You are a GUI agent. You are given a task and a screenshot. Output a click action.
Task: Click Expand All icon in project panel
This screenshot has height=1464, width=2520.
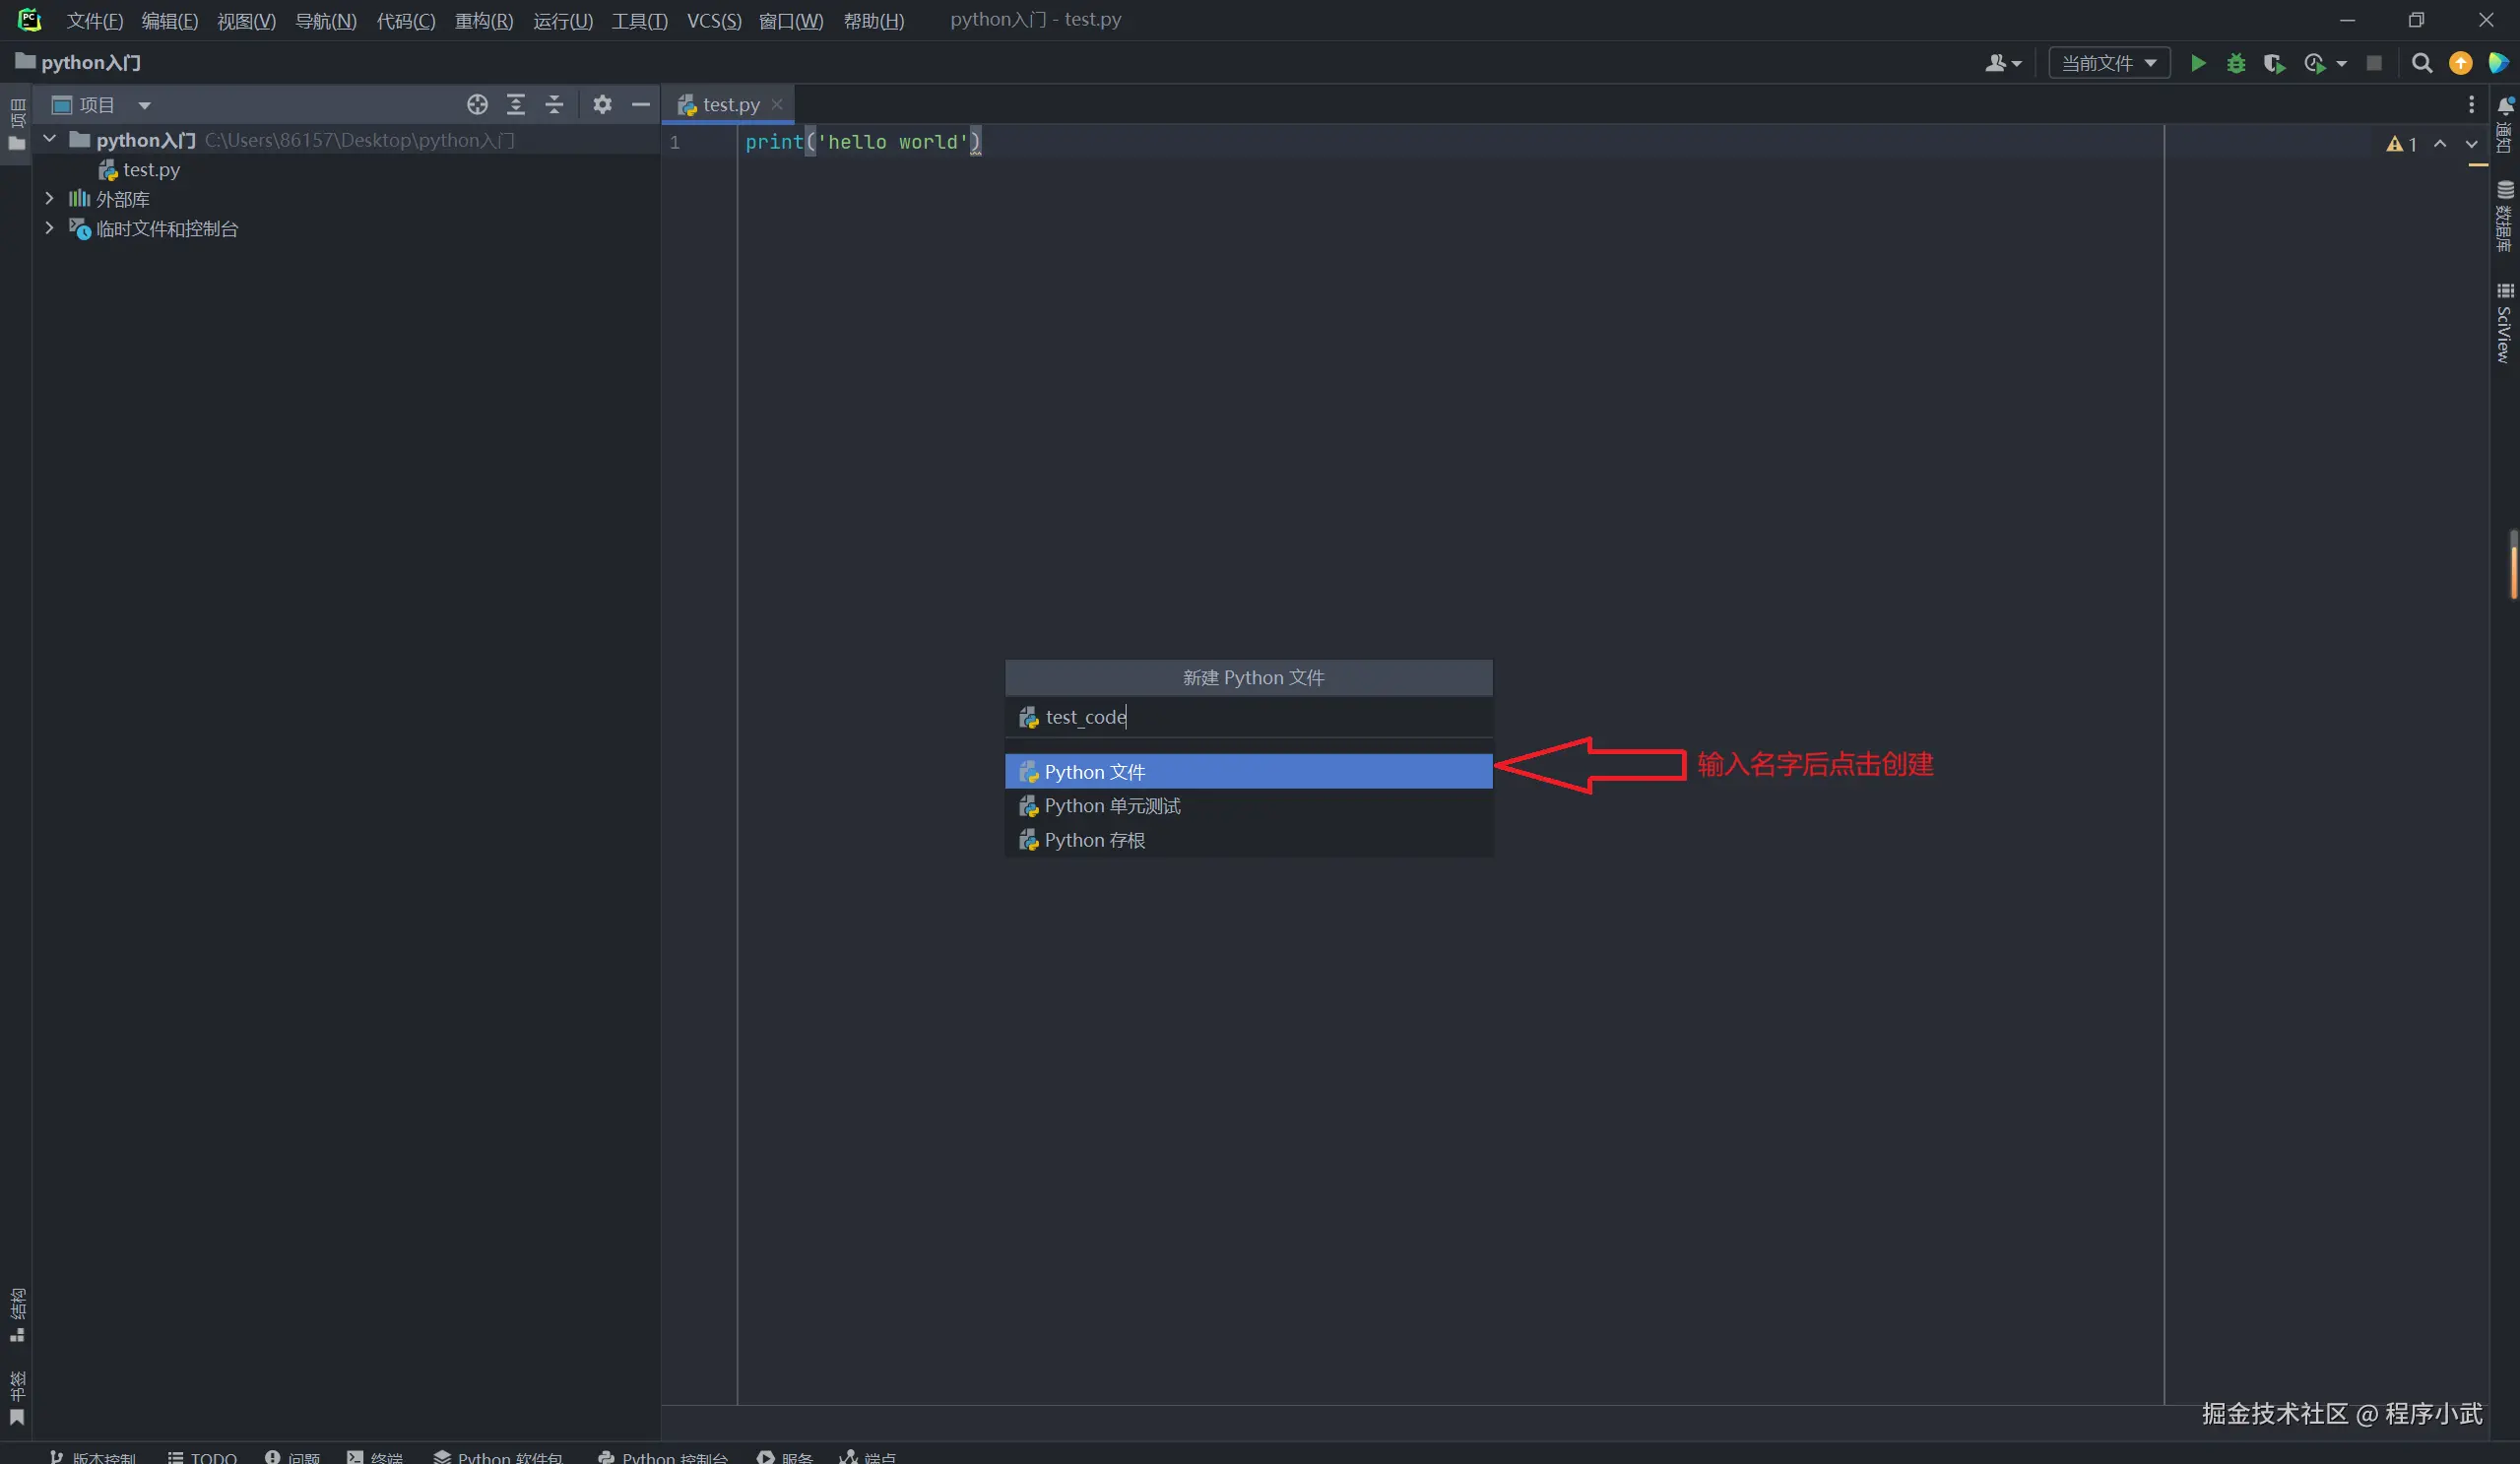516,104
